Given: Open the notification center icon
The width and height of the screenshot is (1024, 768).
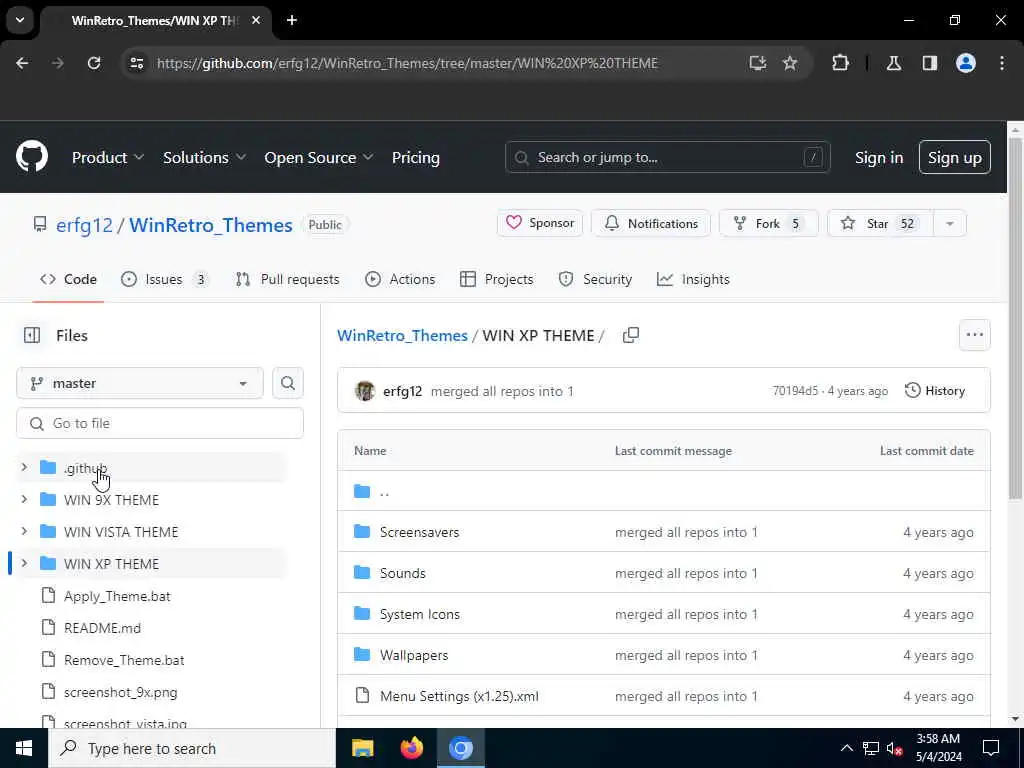Looking at the screenshot, I should pos(991,748).
